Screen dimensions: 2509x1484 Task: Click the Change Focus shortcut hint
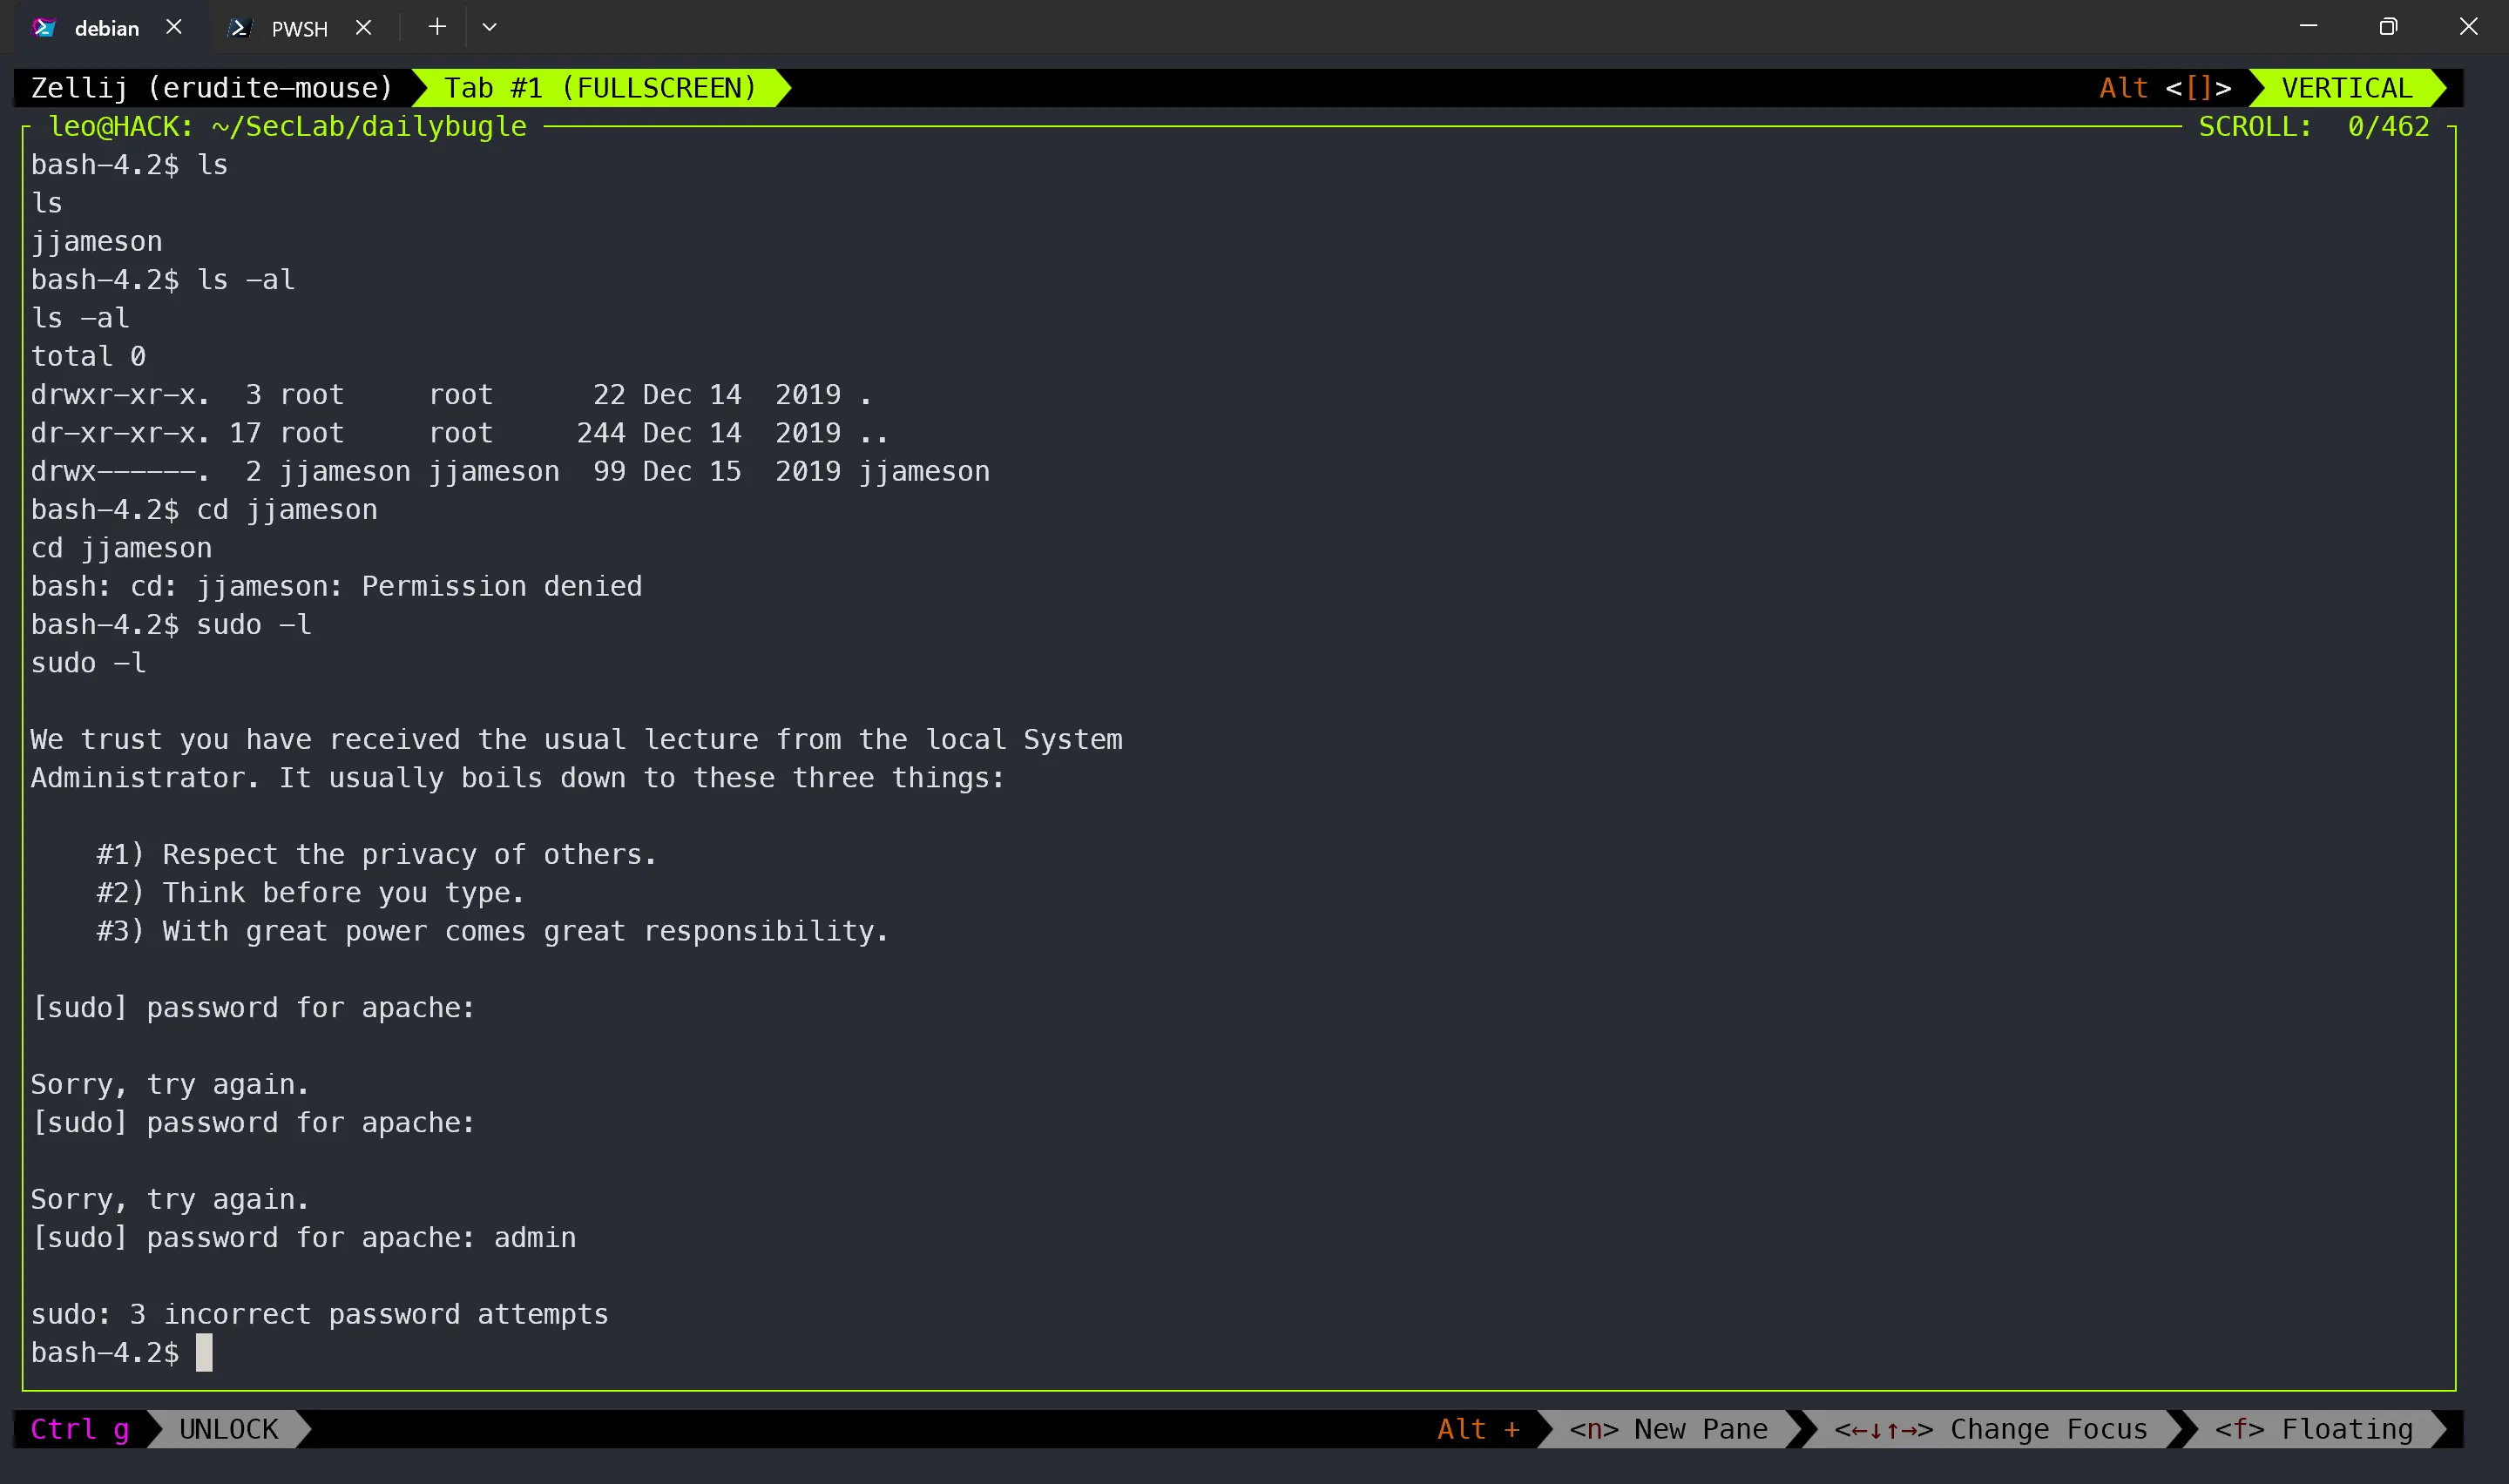coord(1990,1429)
